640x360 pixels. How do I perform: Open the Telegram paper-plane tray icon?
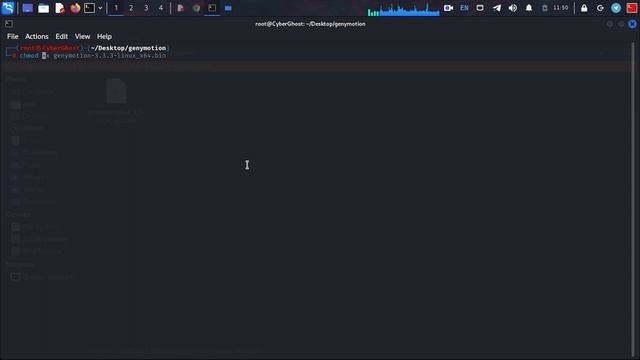click(x=496, y=8)
